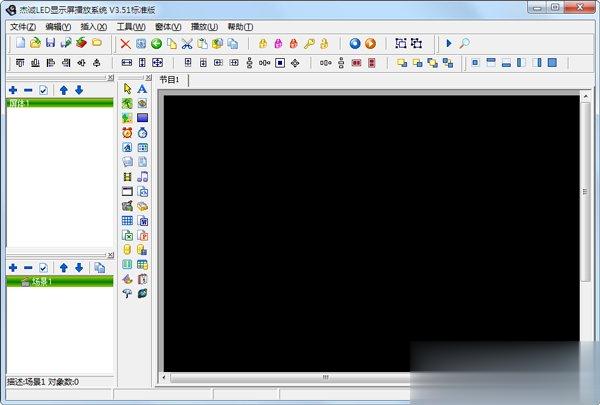Insert stopwatch timer object from toolbox
The height and width of the screenshot is (405, 600).
pos(142,133)
